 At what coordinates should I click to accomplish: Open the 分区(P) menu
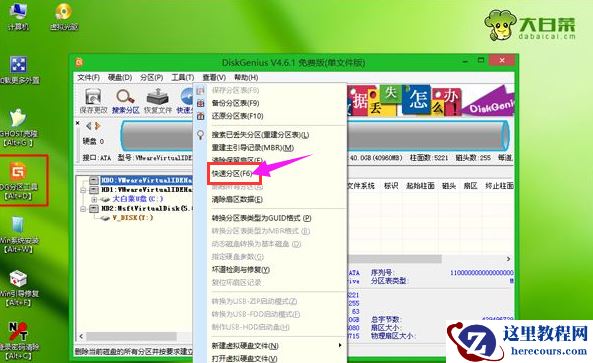[151, 78]
